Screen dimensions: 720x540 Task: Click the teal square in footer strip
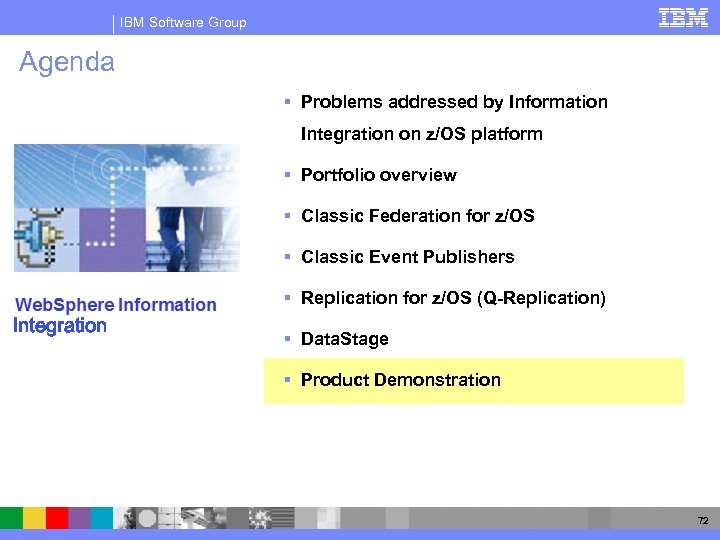[101, 518]
